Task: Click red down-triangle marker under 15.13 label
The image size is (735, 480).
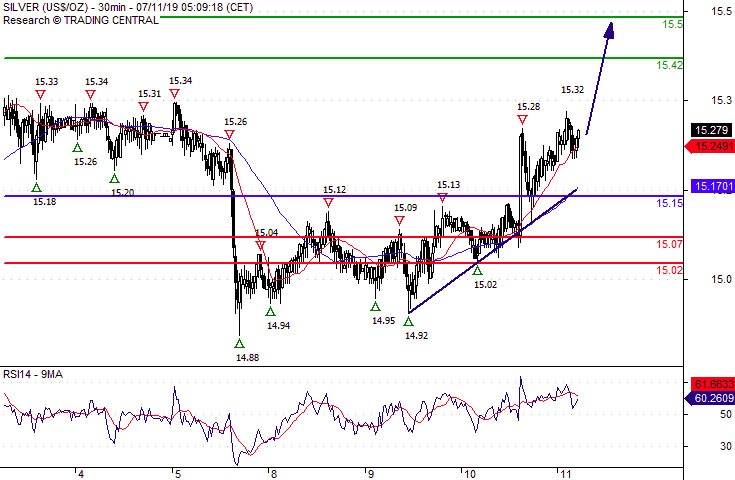Action: click(x=442, y=198)
